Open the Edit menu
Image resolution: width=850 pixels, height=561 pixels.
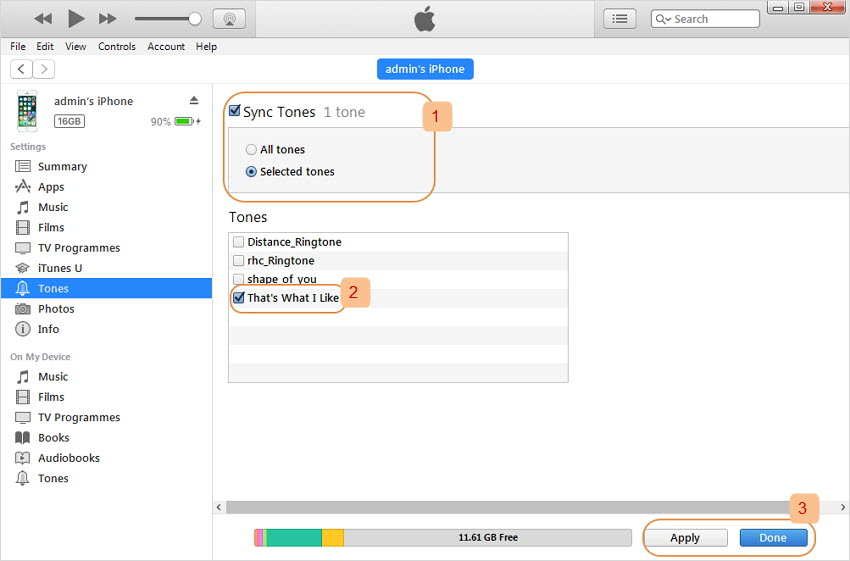45,47
